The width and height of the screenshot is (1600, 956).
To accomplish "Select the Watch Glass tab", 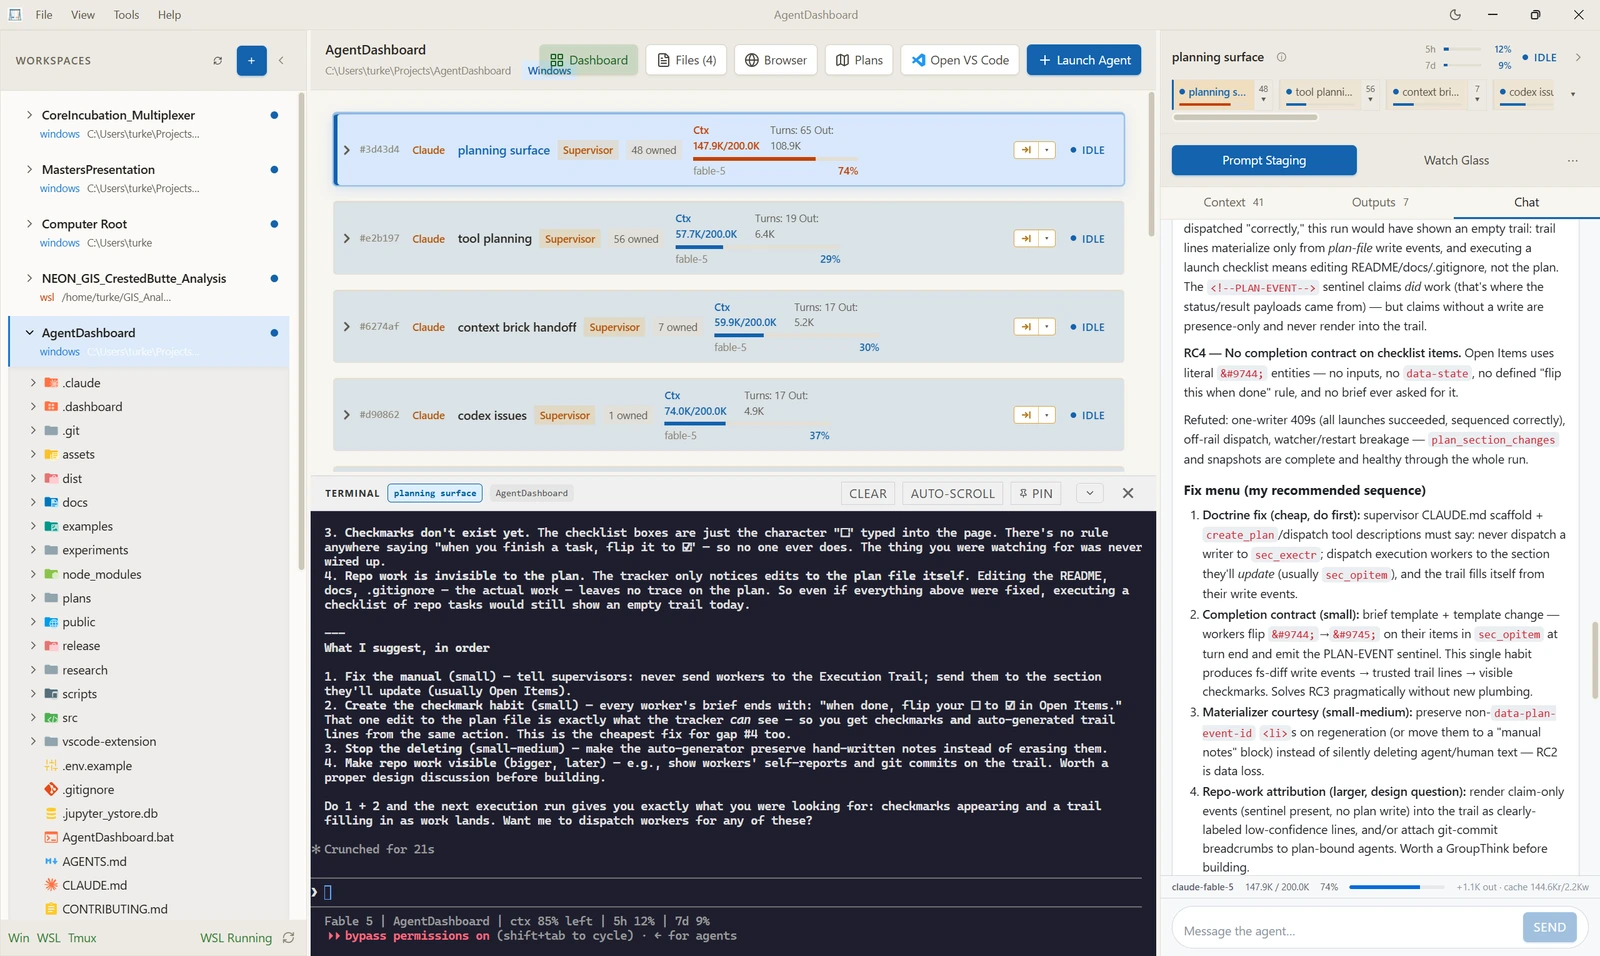I will tap(1456, 160).
